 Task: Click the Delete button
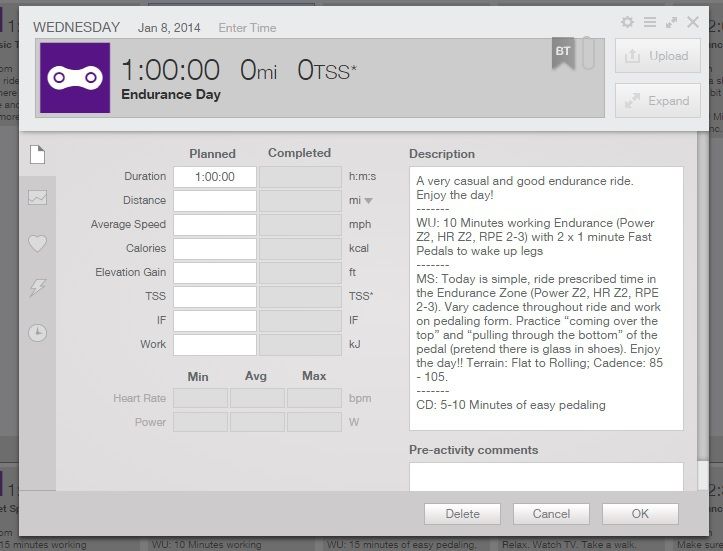[462, 514]
